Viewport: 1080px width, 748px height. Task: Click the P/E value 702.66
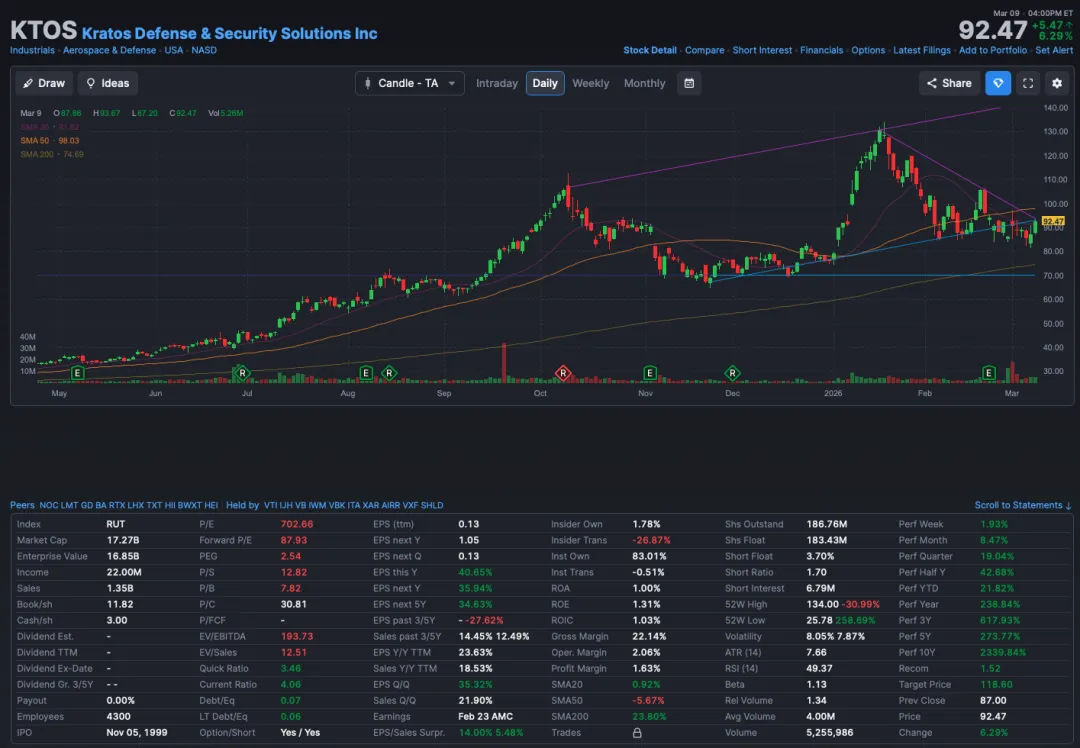coord(297,524)
